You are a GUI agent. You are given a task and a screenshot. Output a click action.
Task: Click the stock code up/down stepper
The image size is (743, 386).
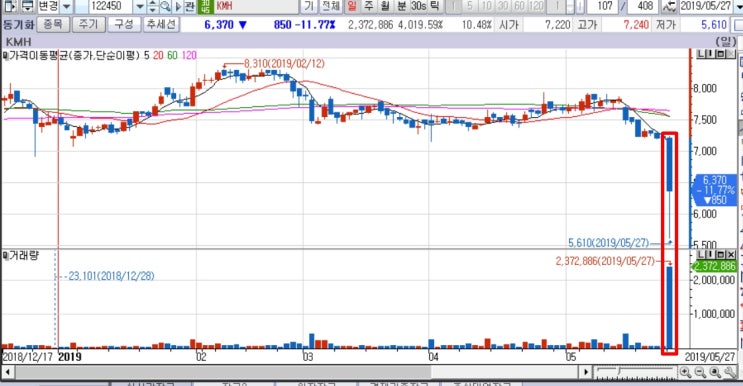pos(152,6)
